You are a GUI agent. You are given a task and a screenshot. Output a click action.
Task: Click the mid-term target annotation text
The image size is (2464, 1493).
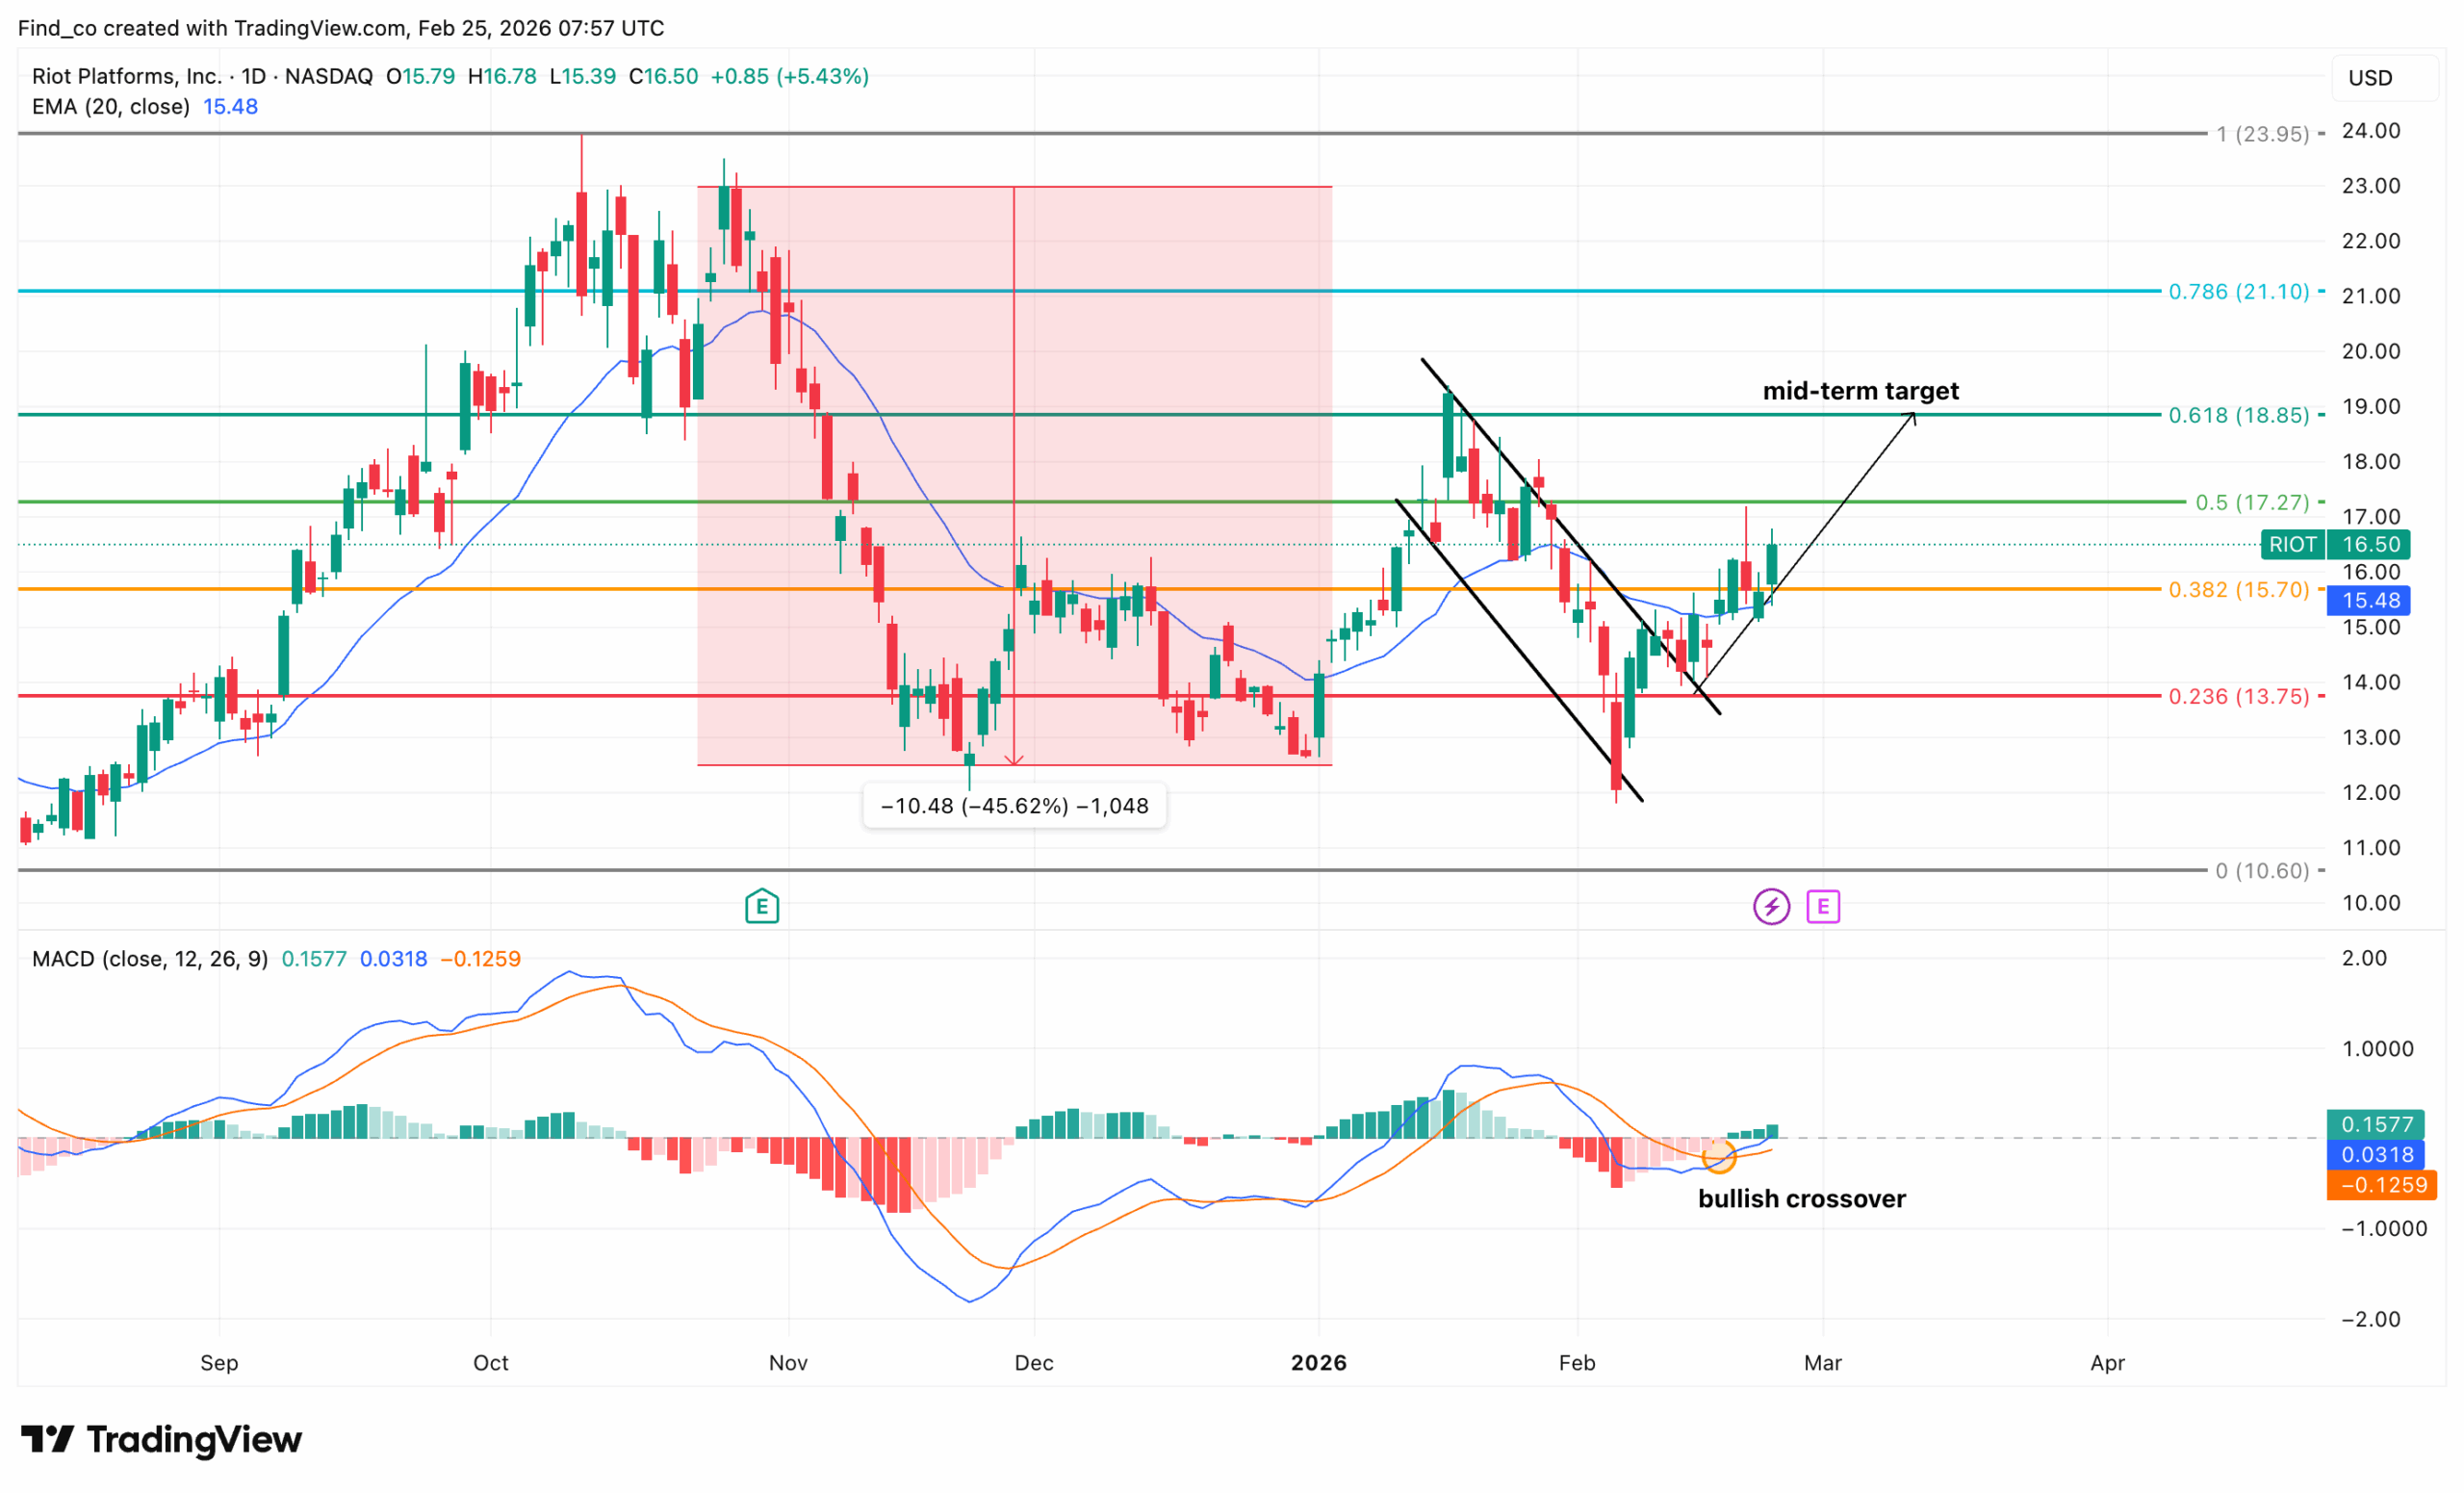pos(1860,391)
